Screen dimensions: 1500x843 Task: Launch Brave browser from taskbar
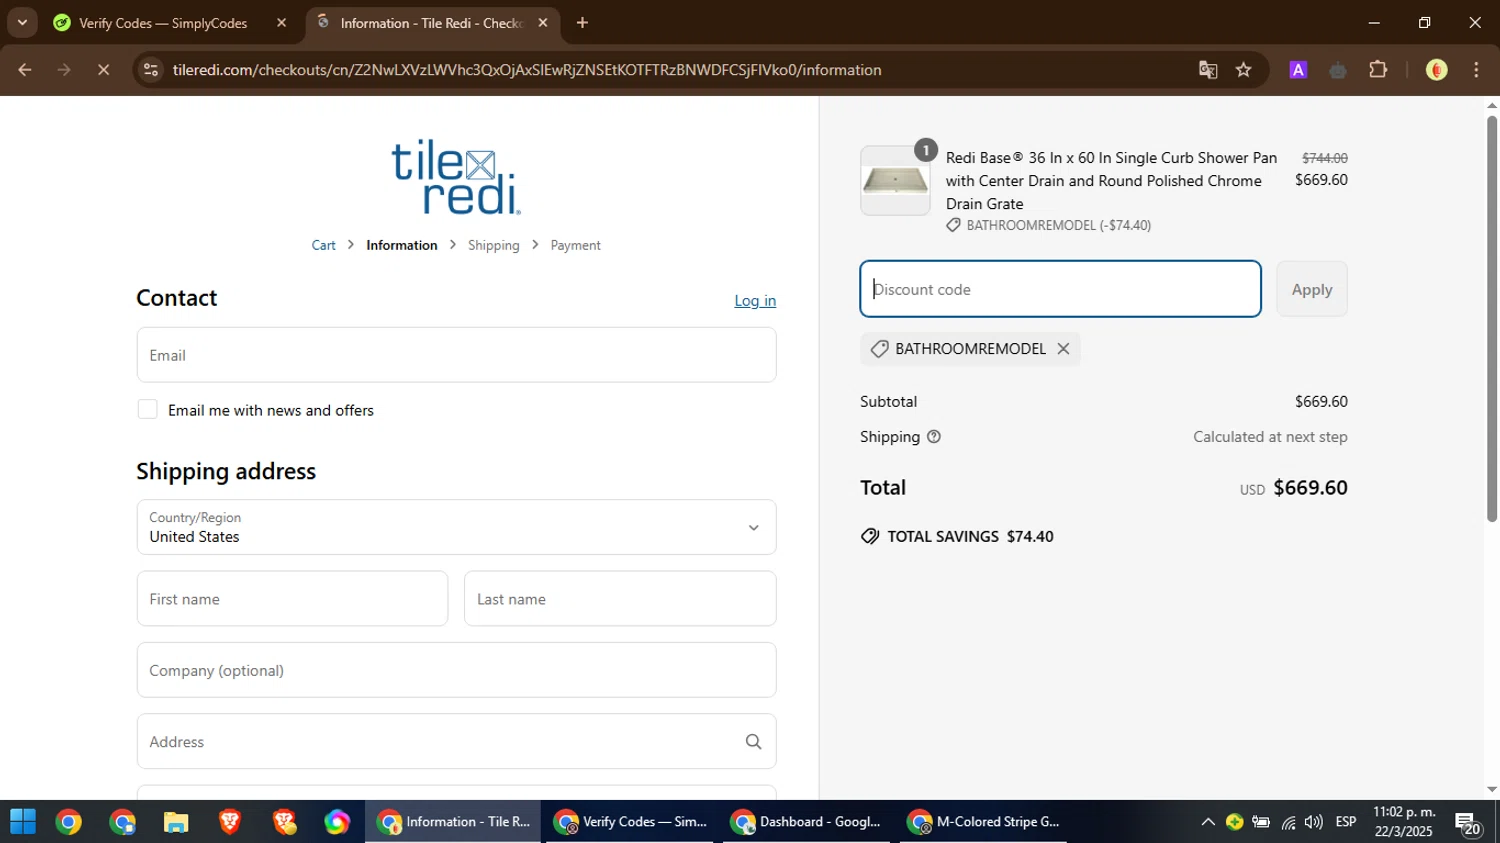click(230, 822)
